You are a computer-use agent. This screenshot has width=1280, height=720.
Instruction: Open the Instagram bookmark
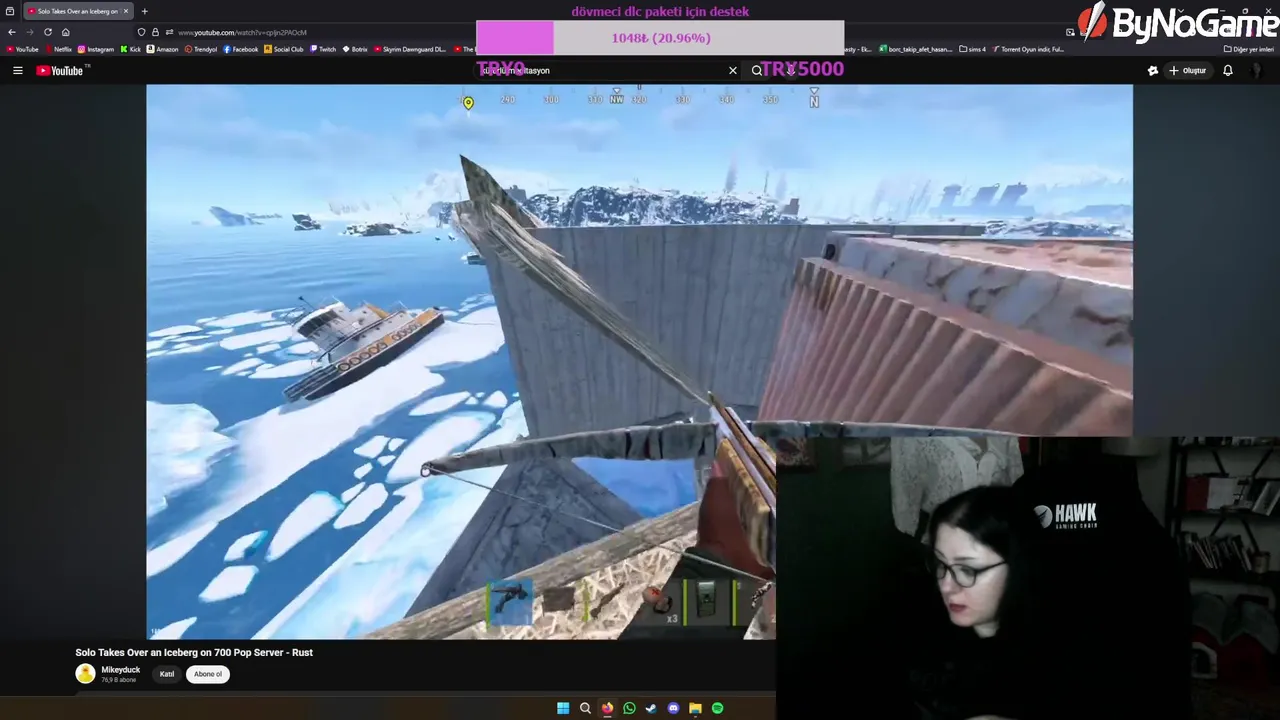(96, 49)
